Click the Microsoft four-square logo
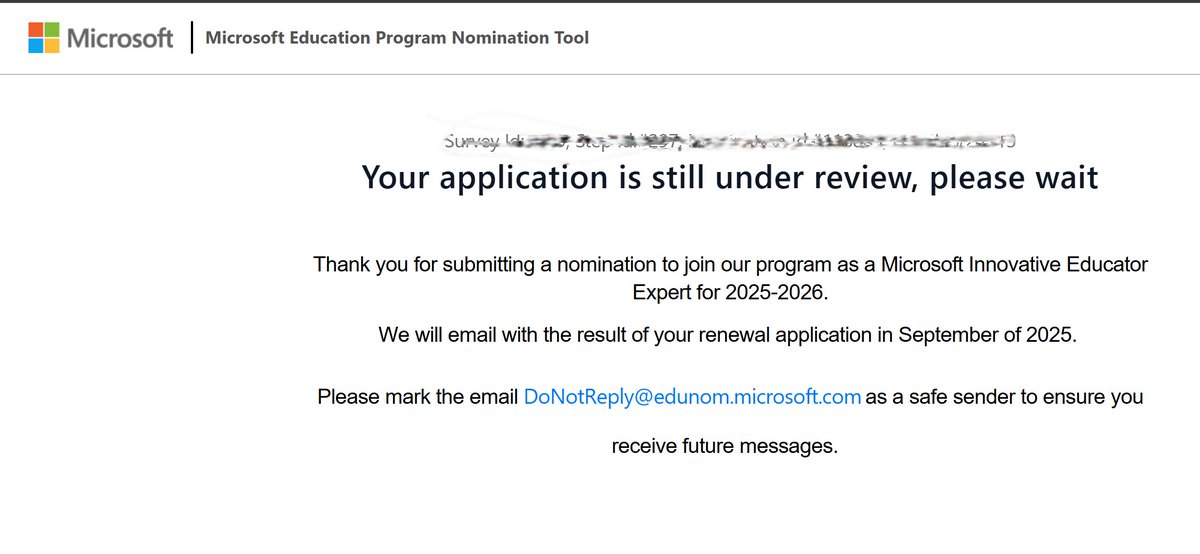 (43, 38)
